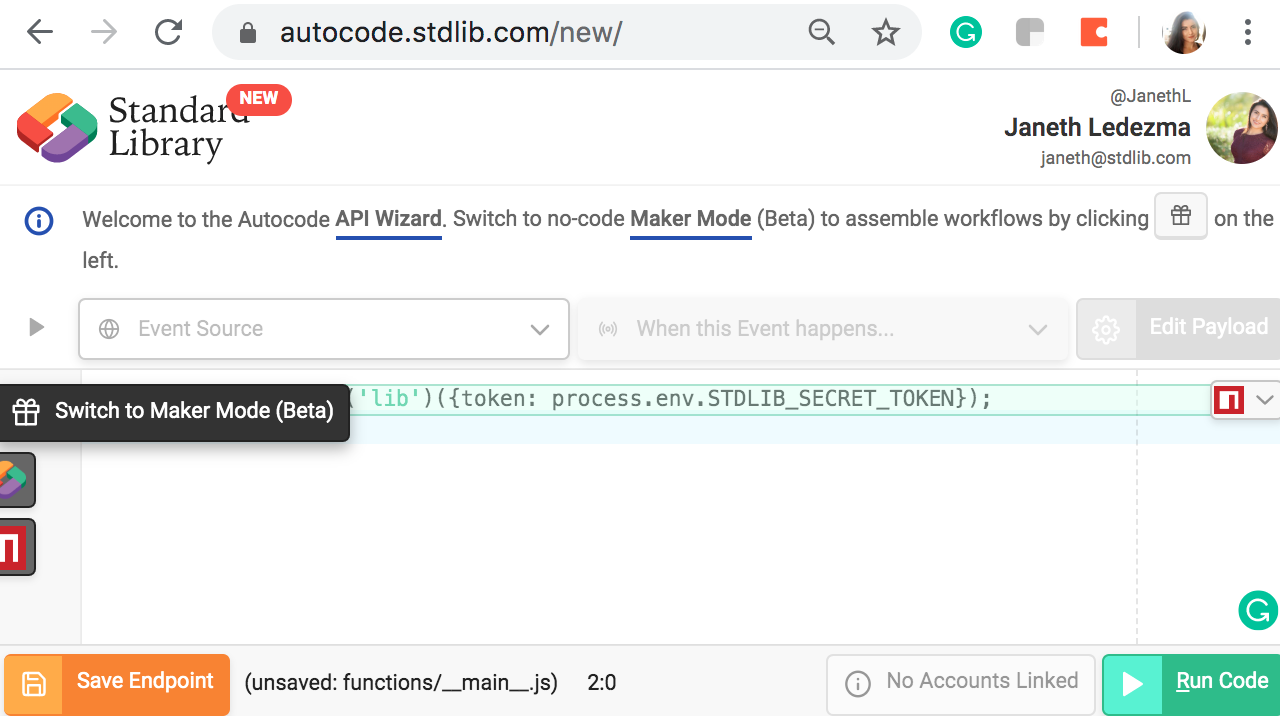Bookmark page with star icon
This screenshot has height=716, width=1280.
click(x=885, y=33)
